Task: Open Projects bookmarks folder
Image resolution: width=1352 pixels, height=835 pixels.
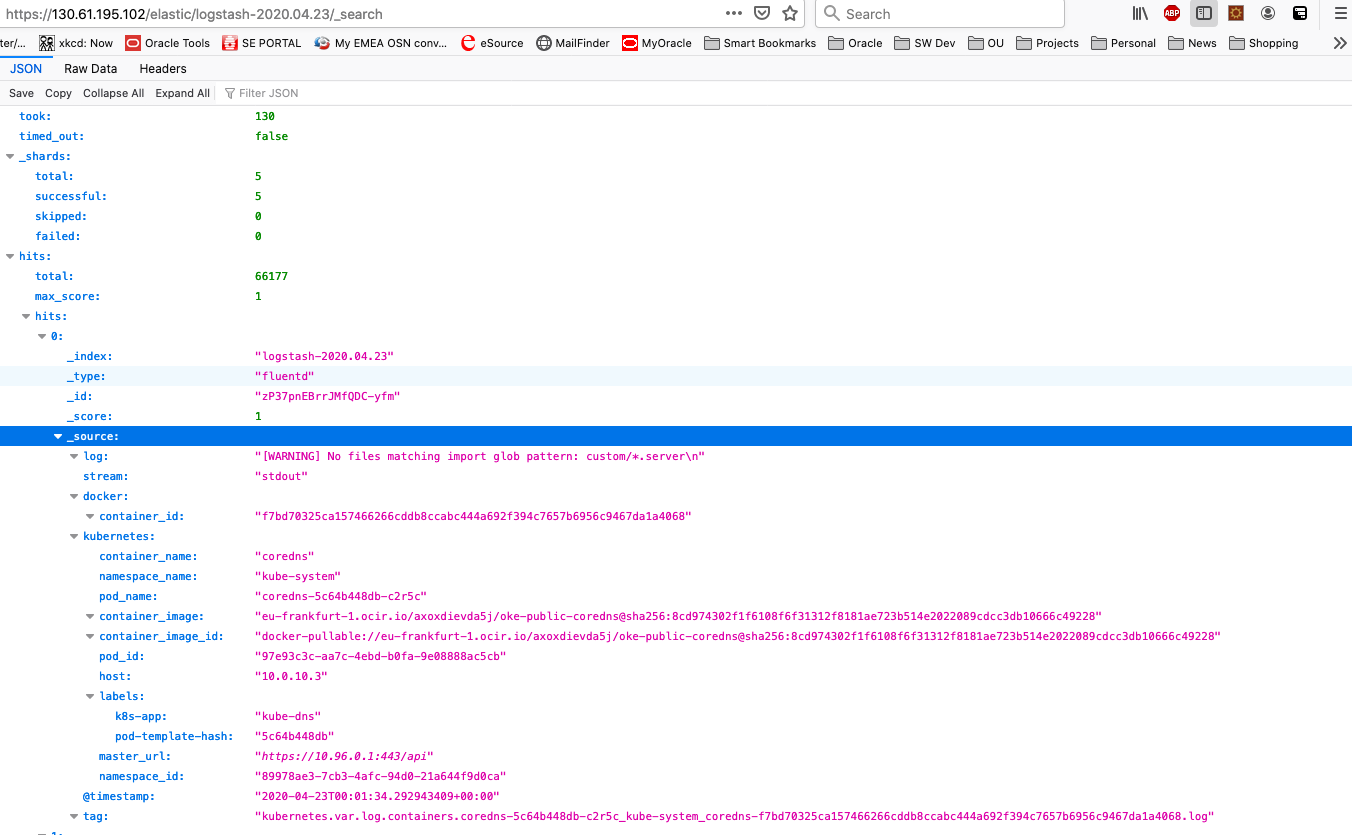Action: (x=1047, y=43)
